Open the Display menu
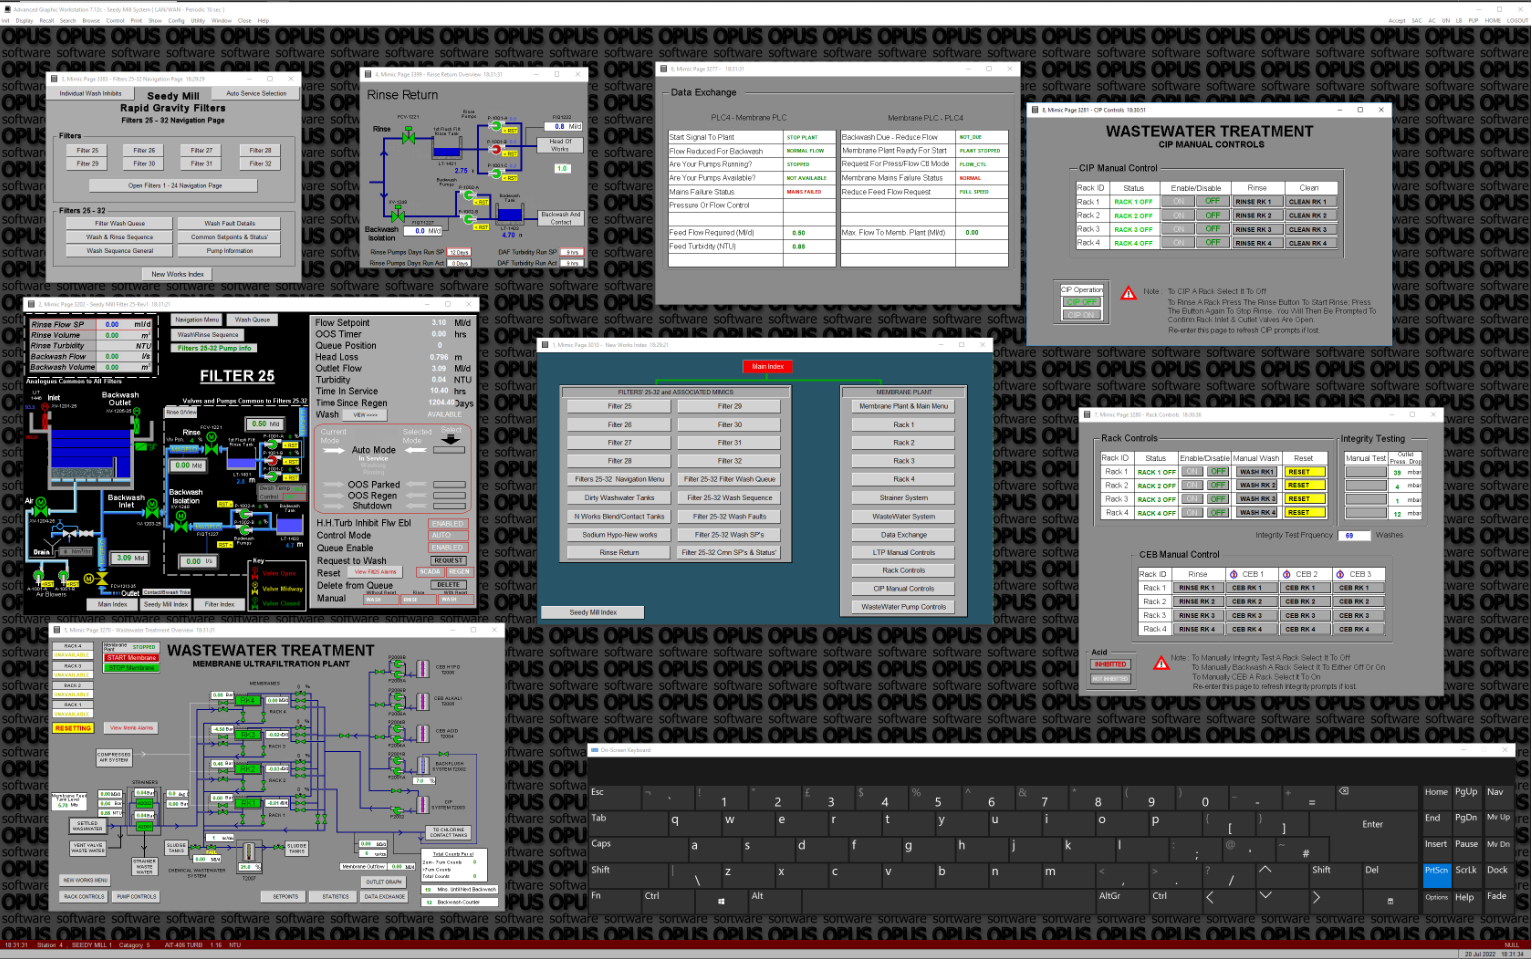Image resolution: width=1532 pixels, height=959 pixels. click(24, 20)
